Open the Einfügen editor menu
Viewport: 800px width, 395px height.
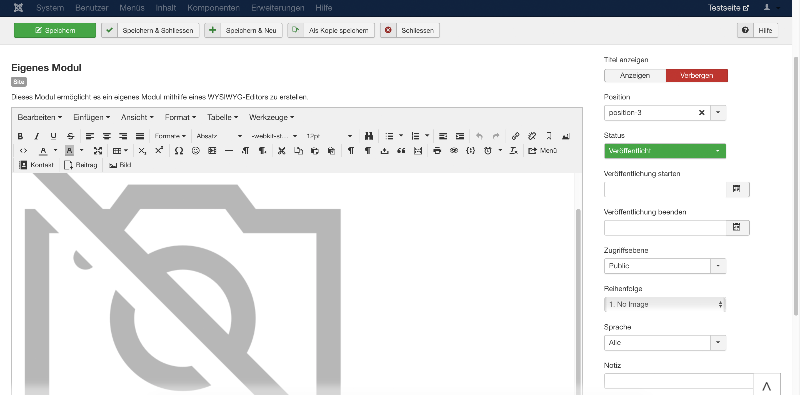(91, 117)
